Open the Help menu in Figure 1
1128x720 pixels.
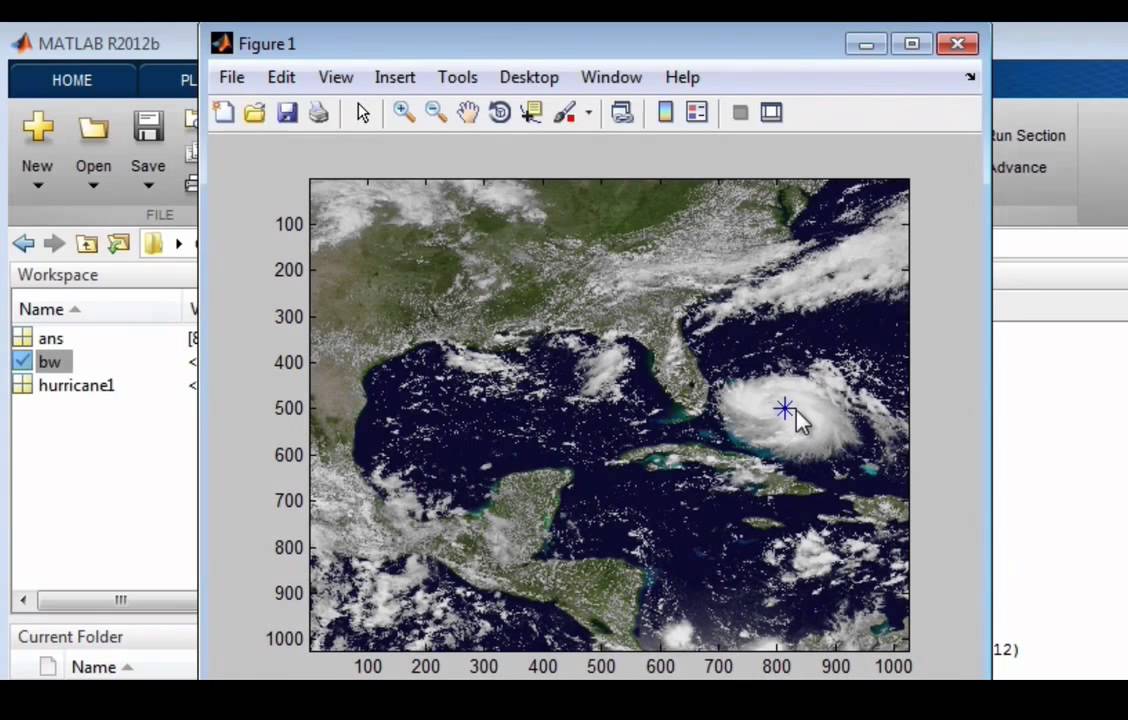(x=682, y=77)
